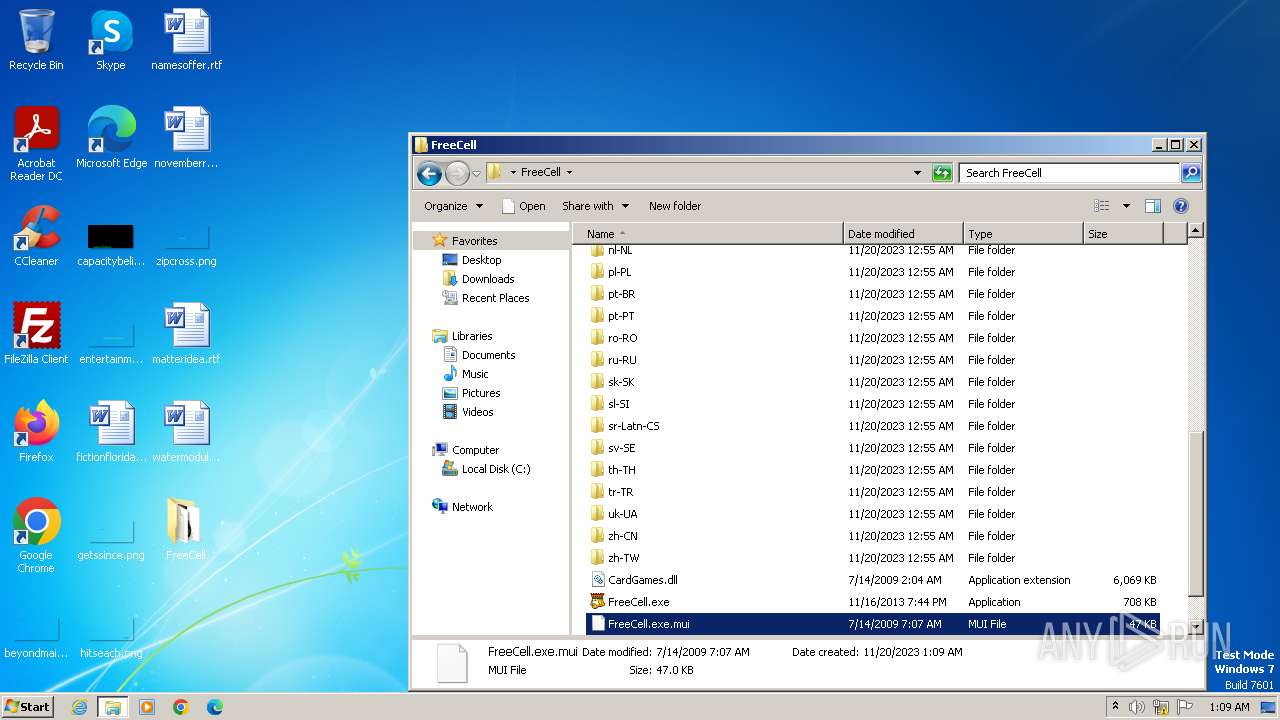1280x720 pixels.
Task: Click the volume speaker tray icon
Action: (1138, 707)
